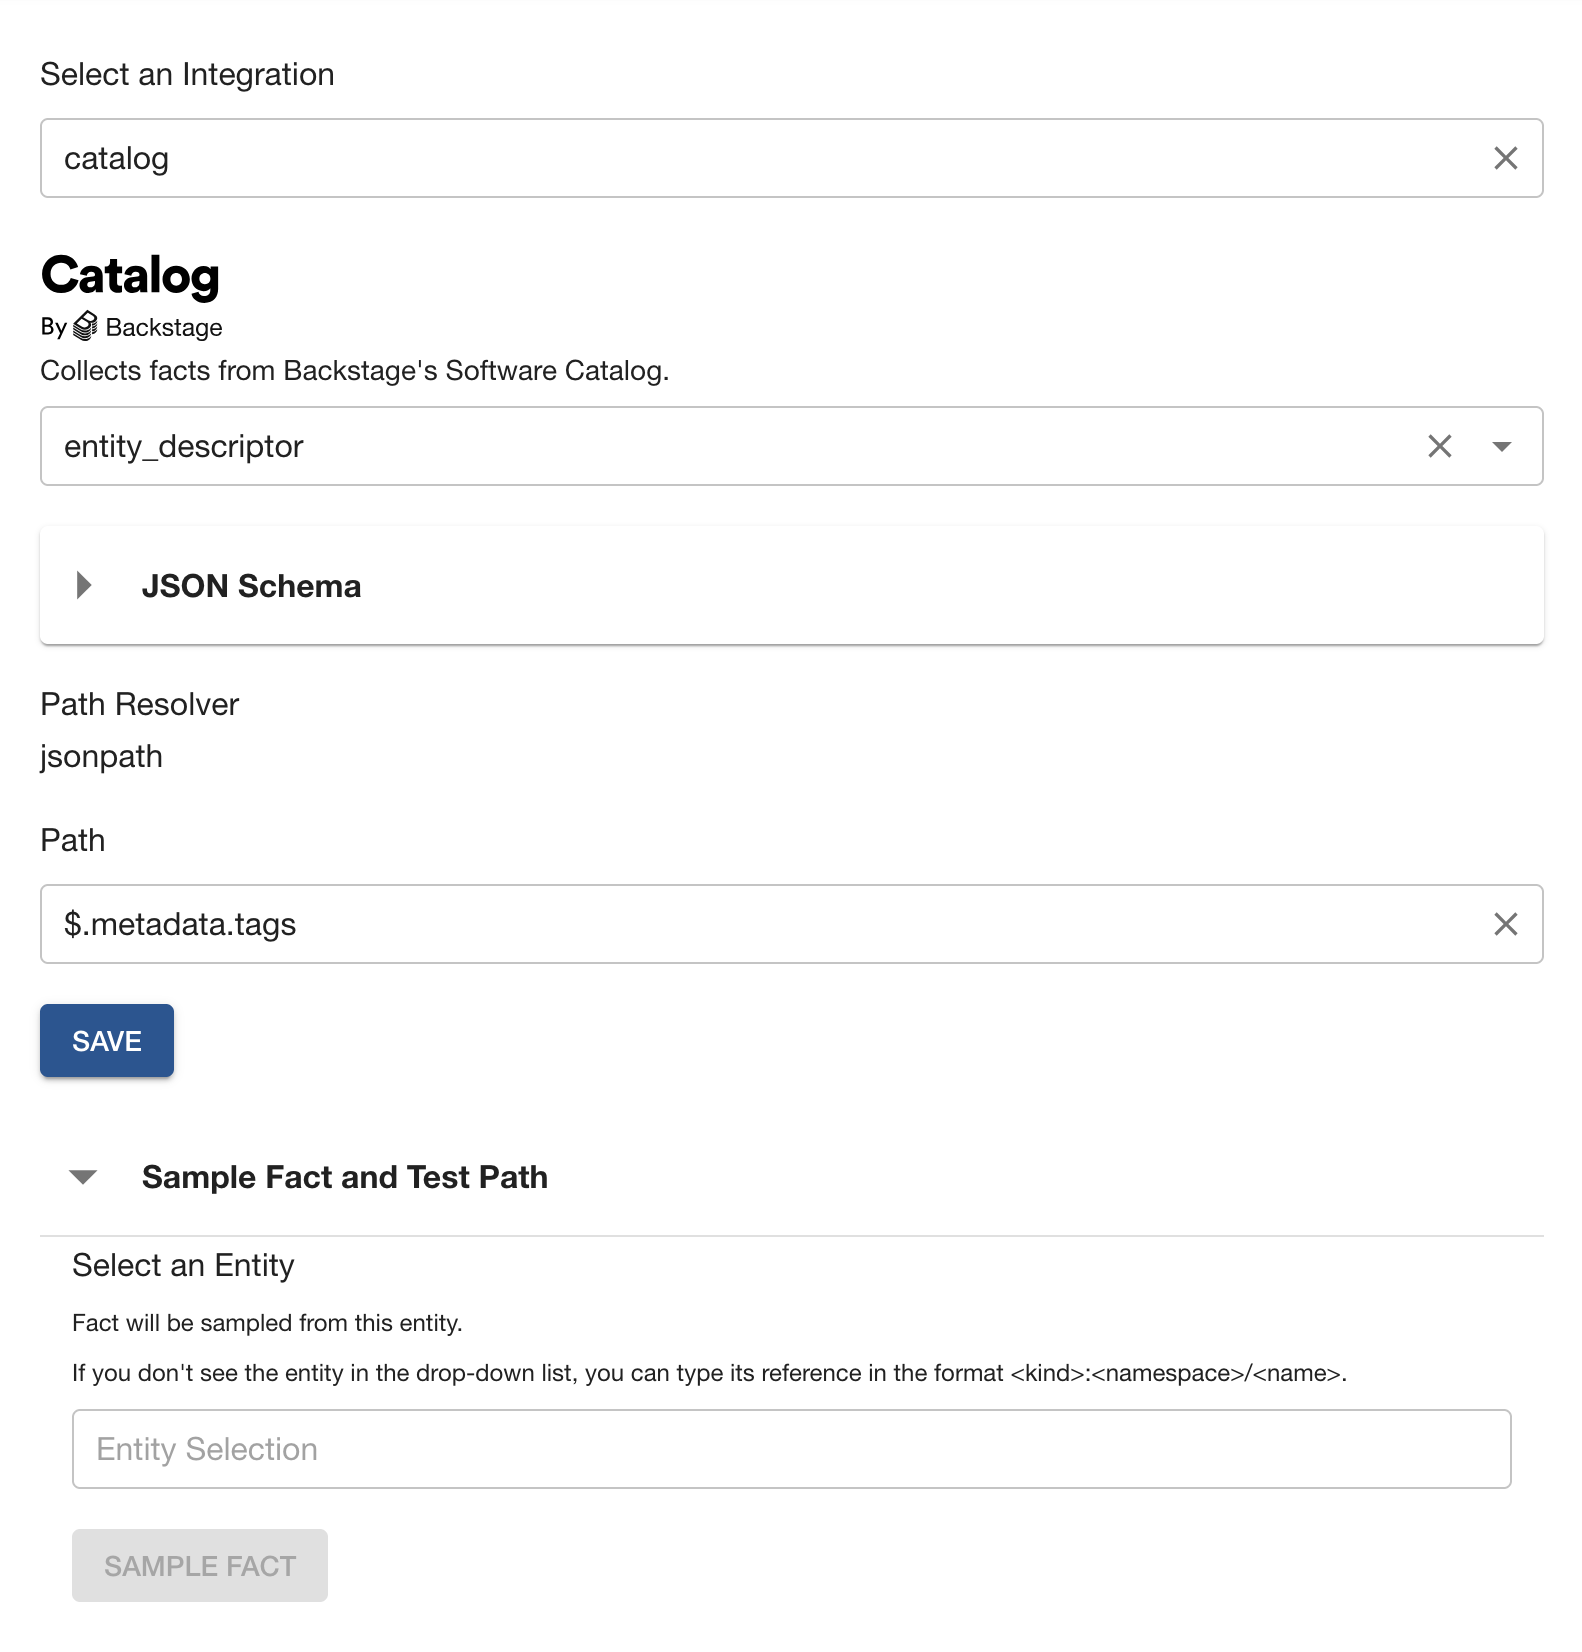This screenshot has width=1582, height=1652.
Task: Focus the Entity Selection input
Action: (x=791, y=1449)
